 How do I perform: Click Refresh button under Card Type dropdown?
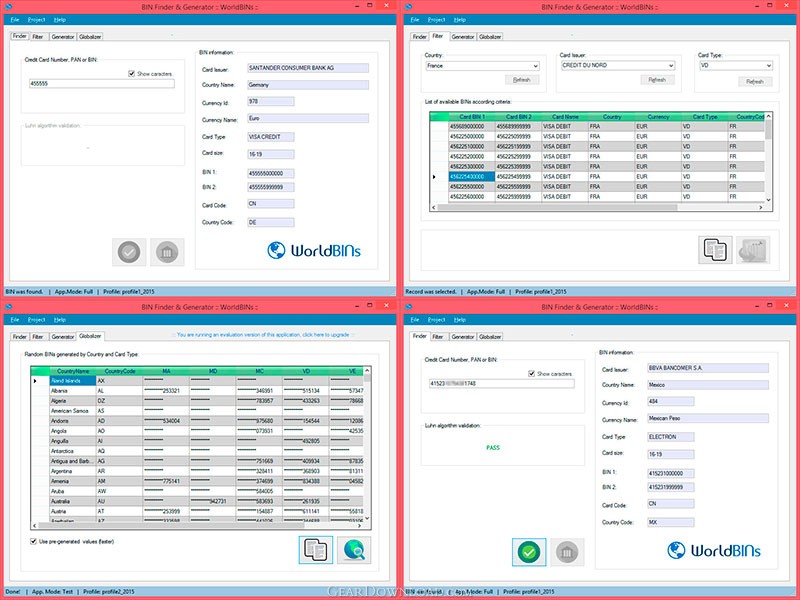click(755, 81)
